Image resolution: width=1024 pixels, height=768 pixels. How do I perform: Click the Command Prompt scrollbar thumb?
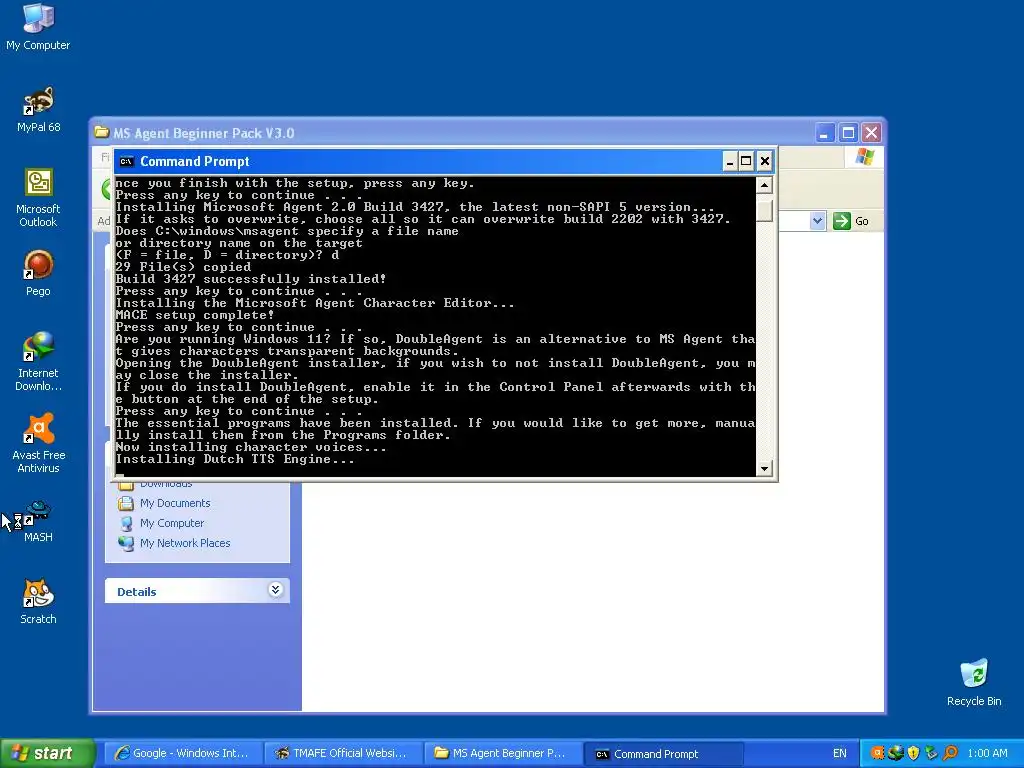(x=764, y=210)
